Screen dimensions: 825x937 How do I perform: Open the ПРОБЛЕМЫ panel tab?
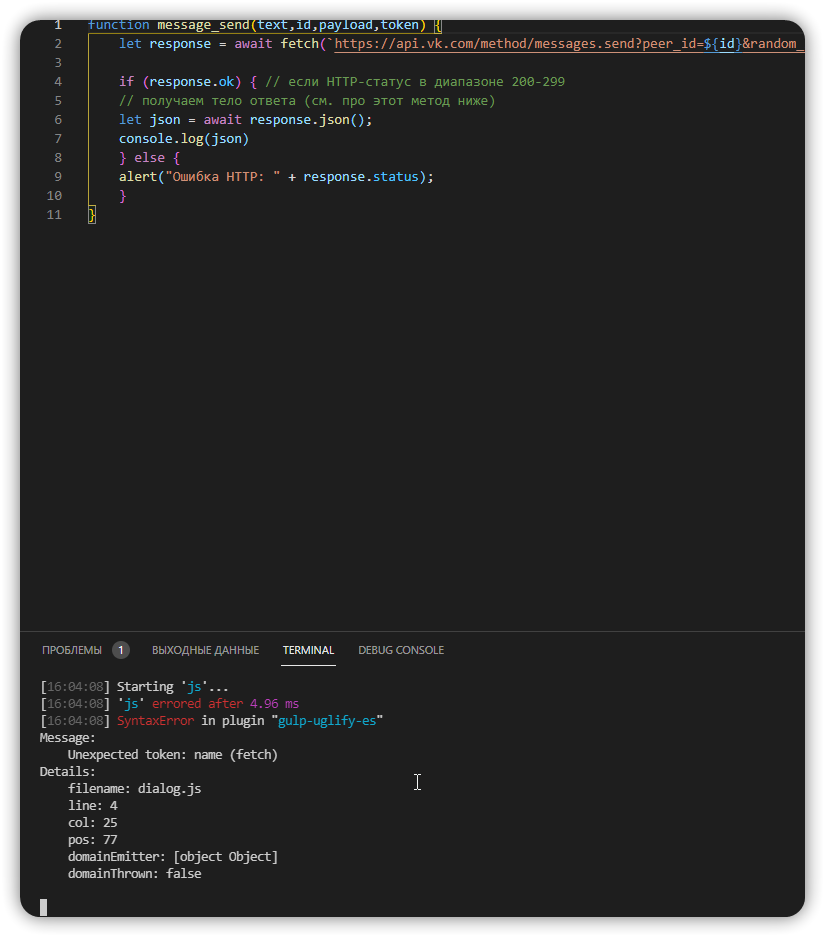[x=72, y=650]
